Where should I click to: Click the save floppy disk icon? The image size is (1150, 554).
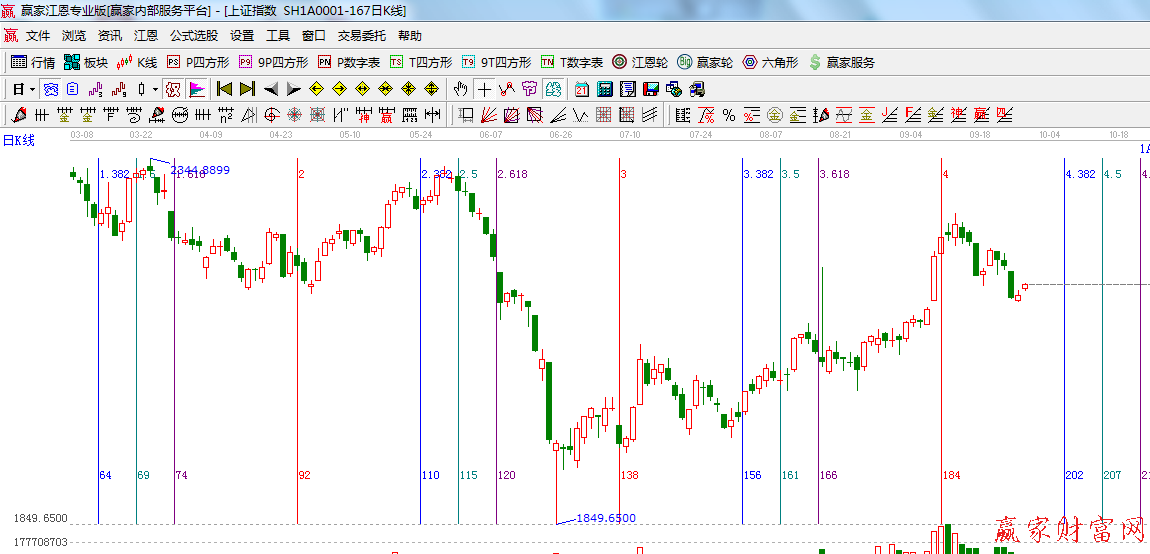(x=651, y=89)
